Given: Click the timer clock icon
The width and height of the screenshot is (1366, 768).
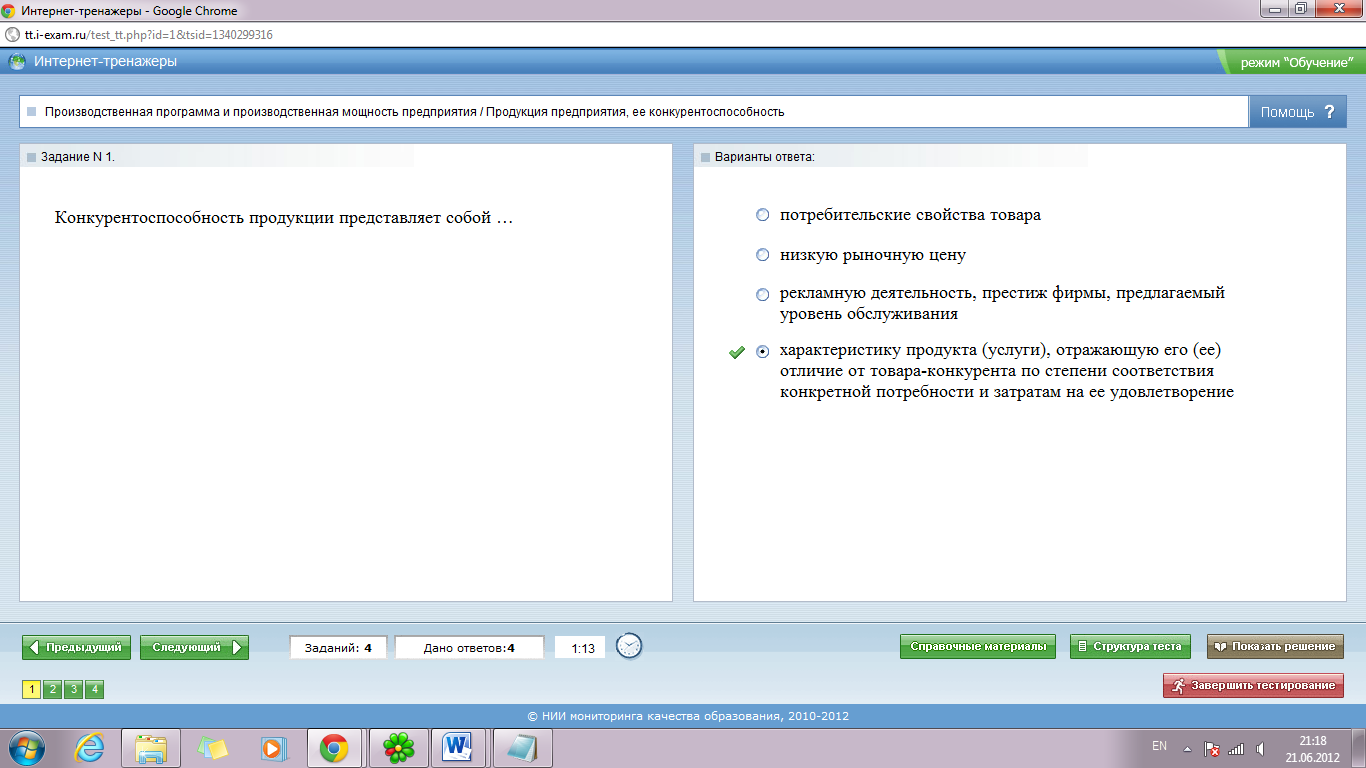Looking at the screenshot, I should pos(629,646).
